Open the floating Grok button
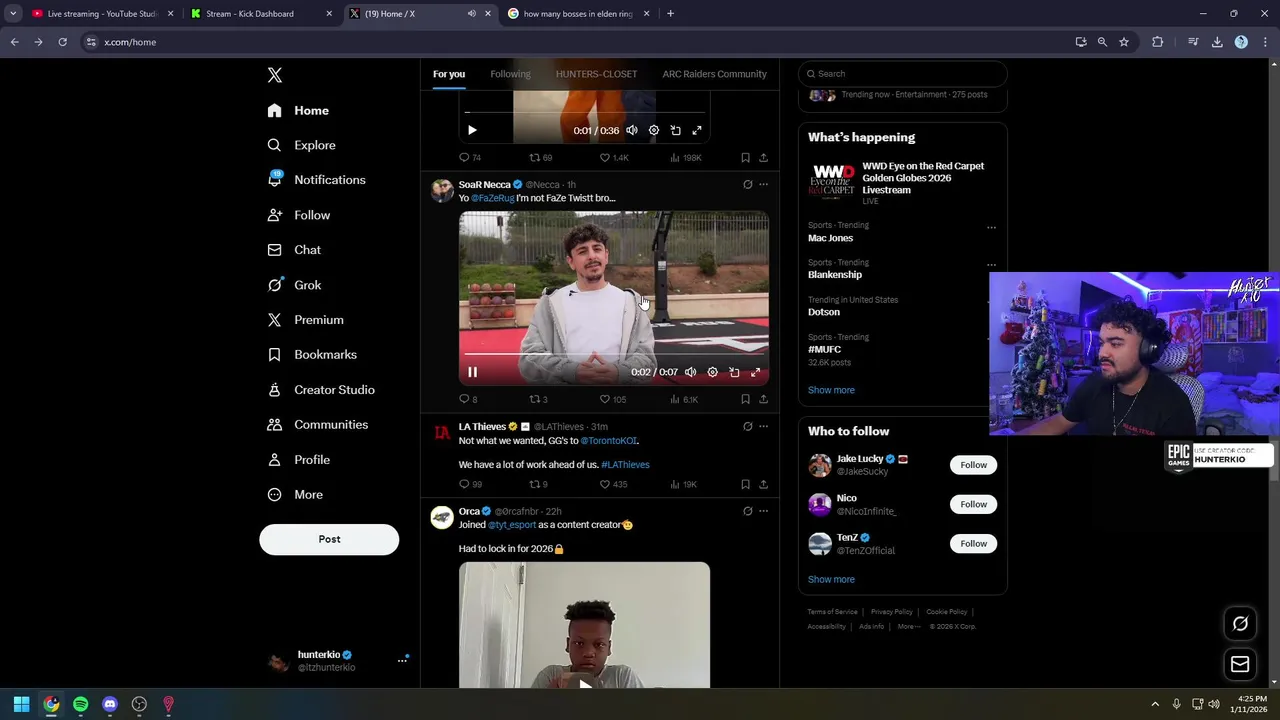This screenshot has height=720, width=1280. point(1240,624)
